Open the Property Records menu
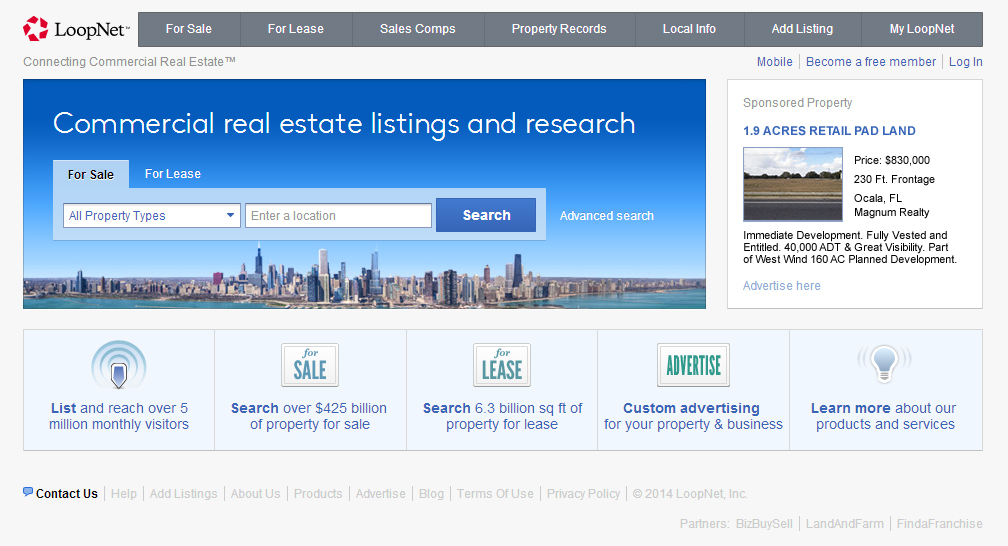The height and width of the screenshot is (546, 1008). 559,29
